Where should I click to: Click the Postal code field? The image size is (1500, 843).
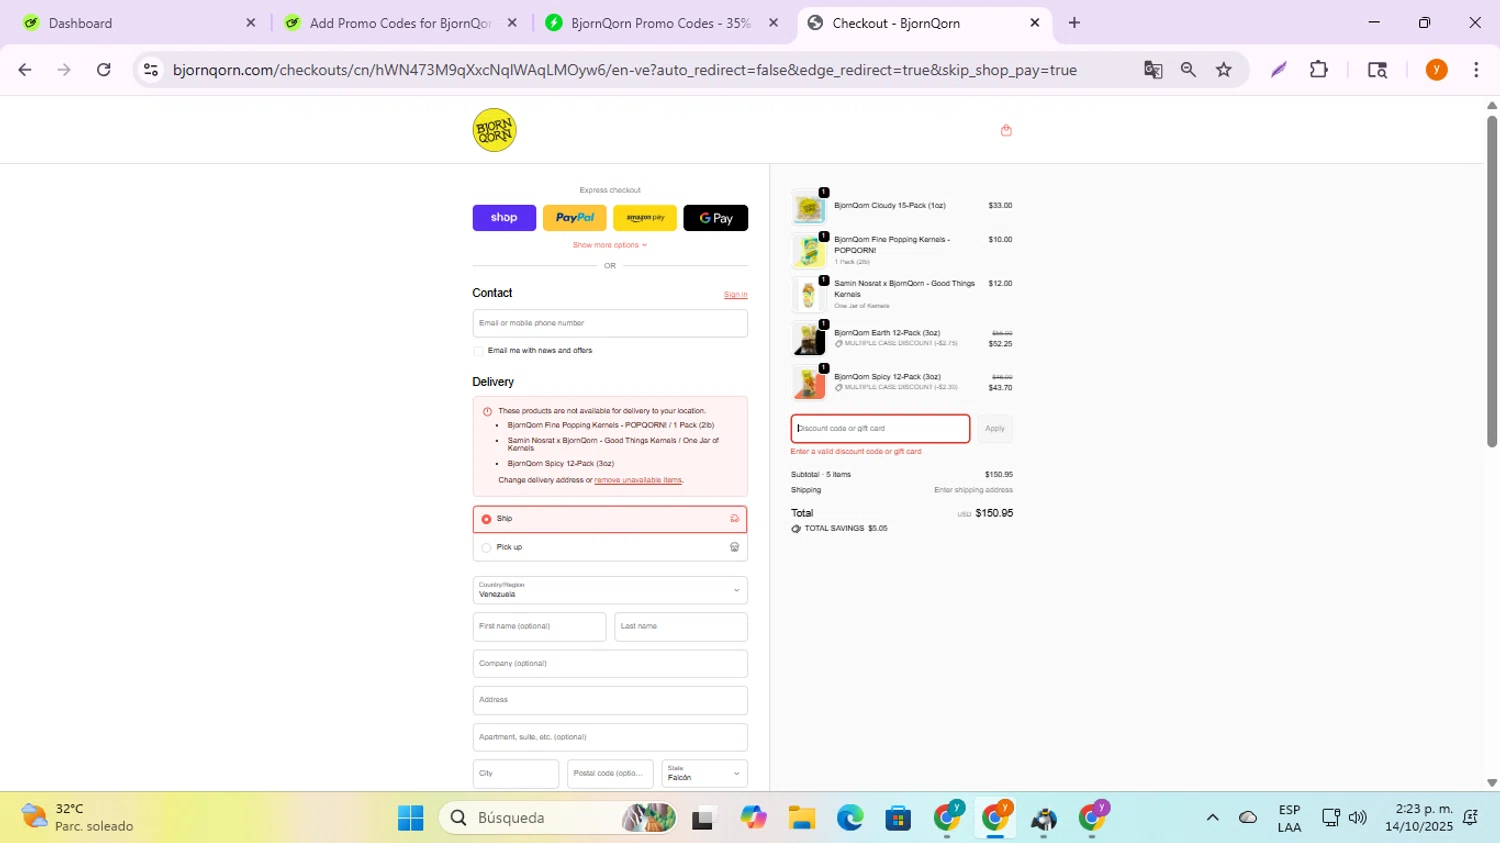pyautogui.click(x=610, y=774)
